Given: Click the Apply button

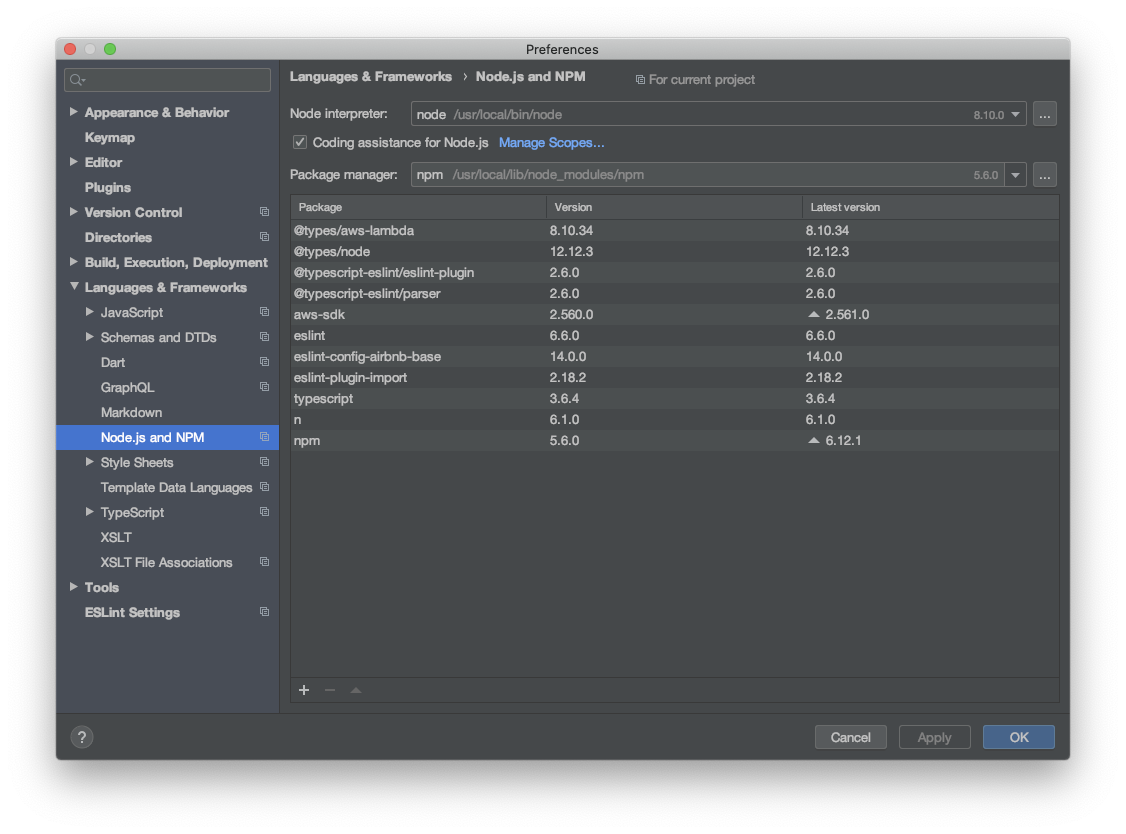Looking at the screenshot, I should tap(934, 737).
